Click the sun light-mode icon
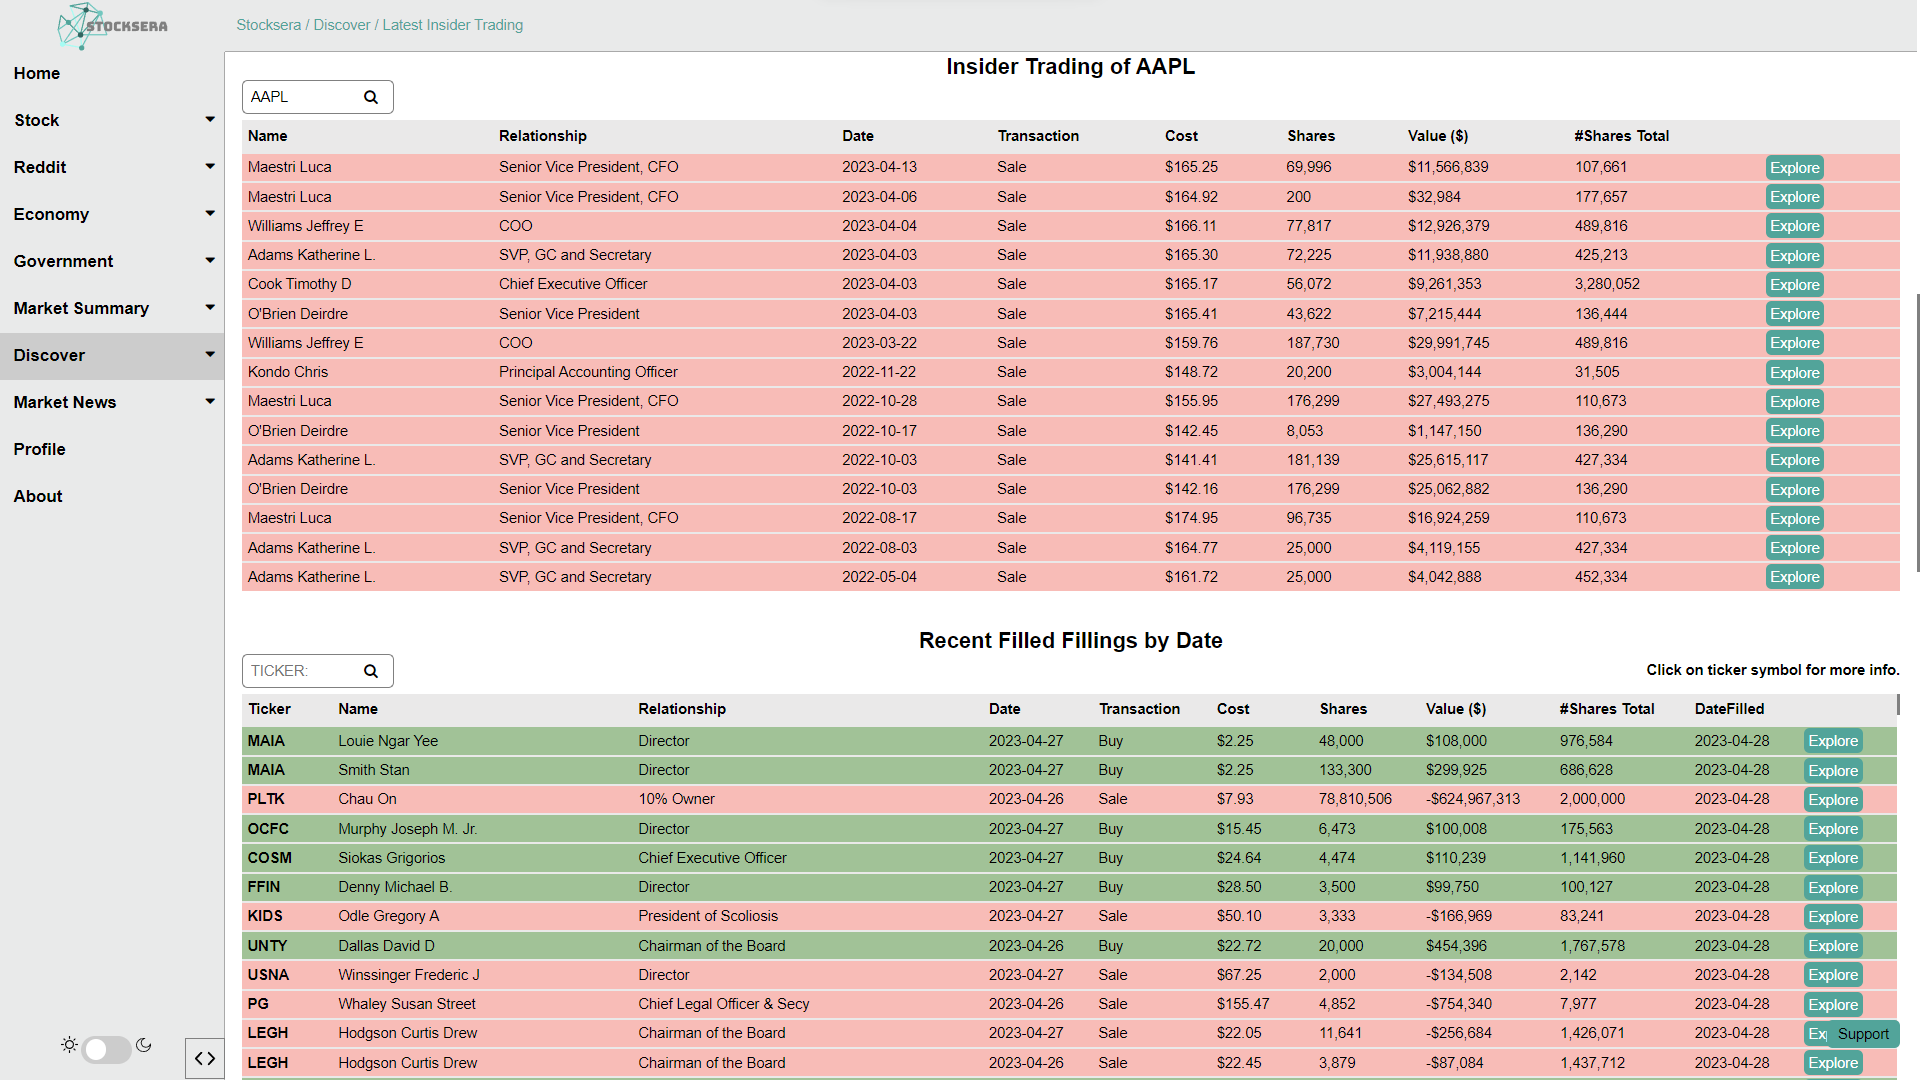 click(x=69, y=1045)
